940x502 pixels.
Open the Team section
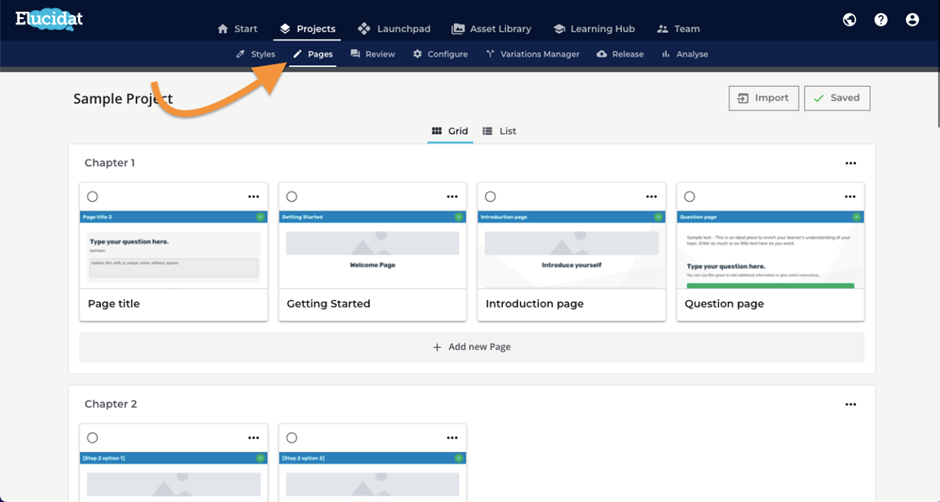[678, 29]
